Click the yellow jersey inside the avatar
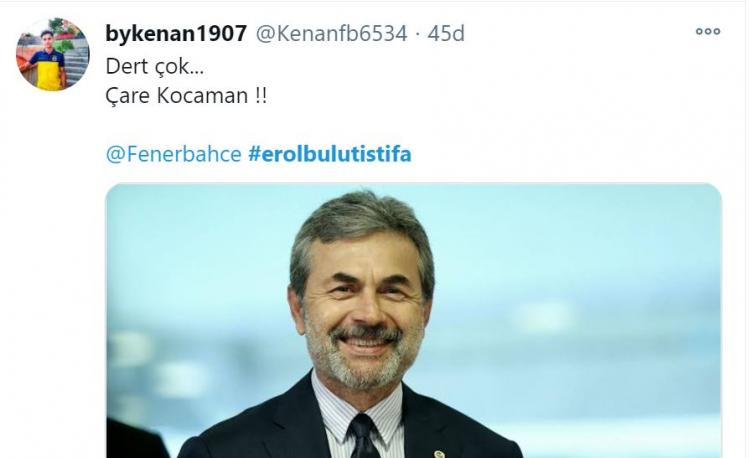This screenshot has height=458, width=750. point(50,72)
